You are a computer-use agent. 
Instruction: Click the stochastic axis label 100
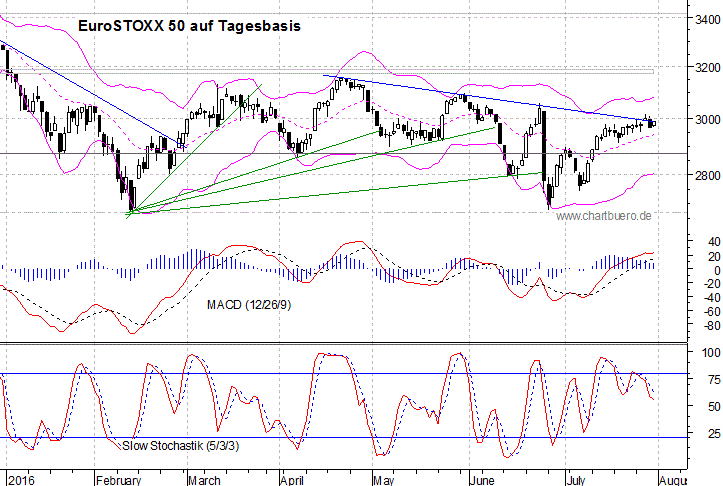point(711,353)
